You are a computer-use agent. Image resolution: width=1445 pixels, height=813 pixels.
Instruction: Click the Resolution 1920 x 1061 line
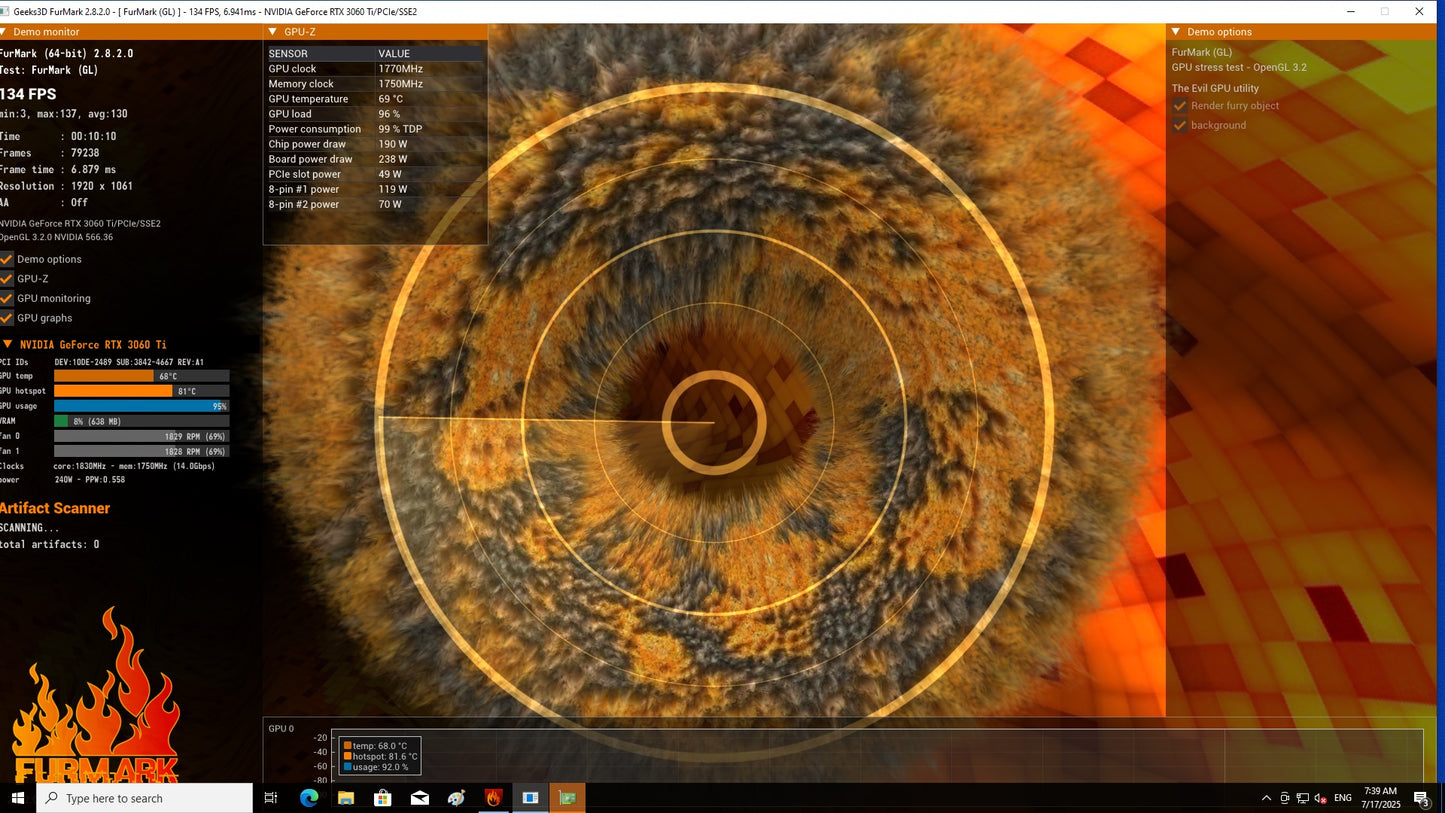click(x=66, y=186)
